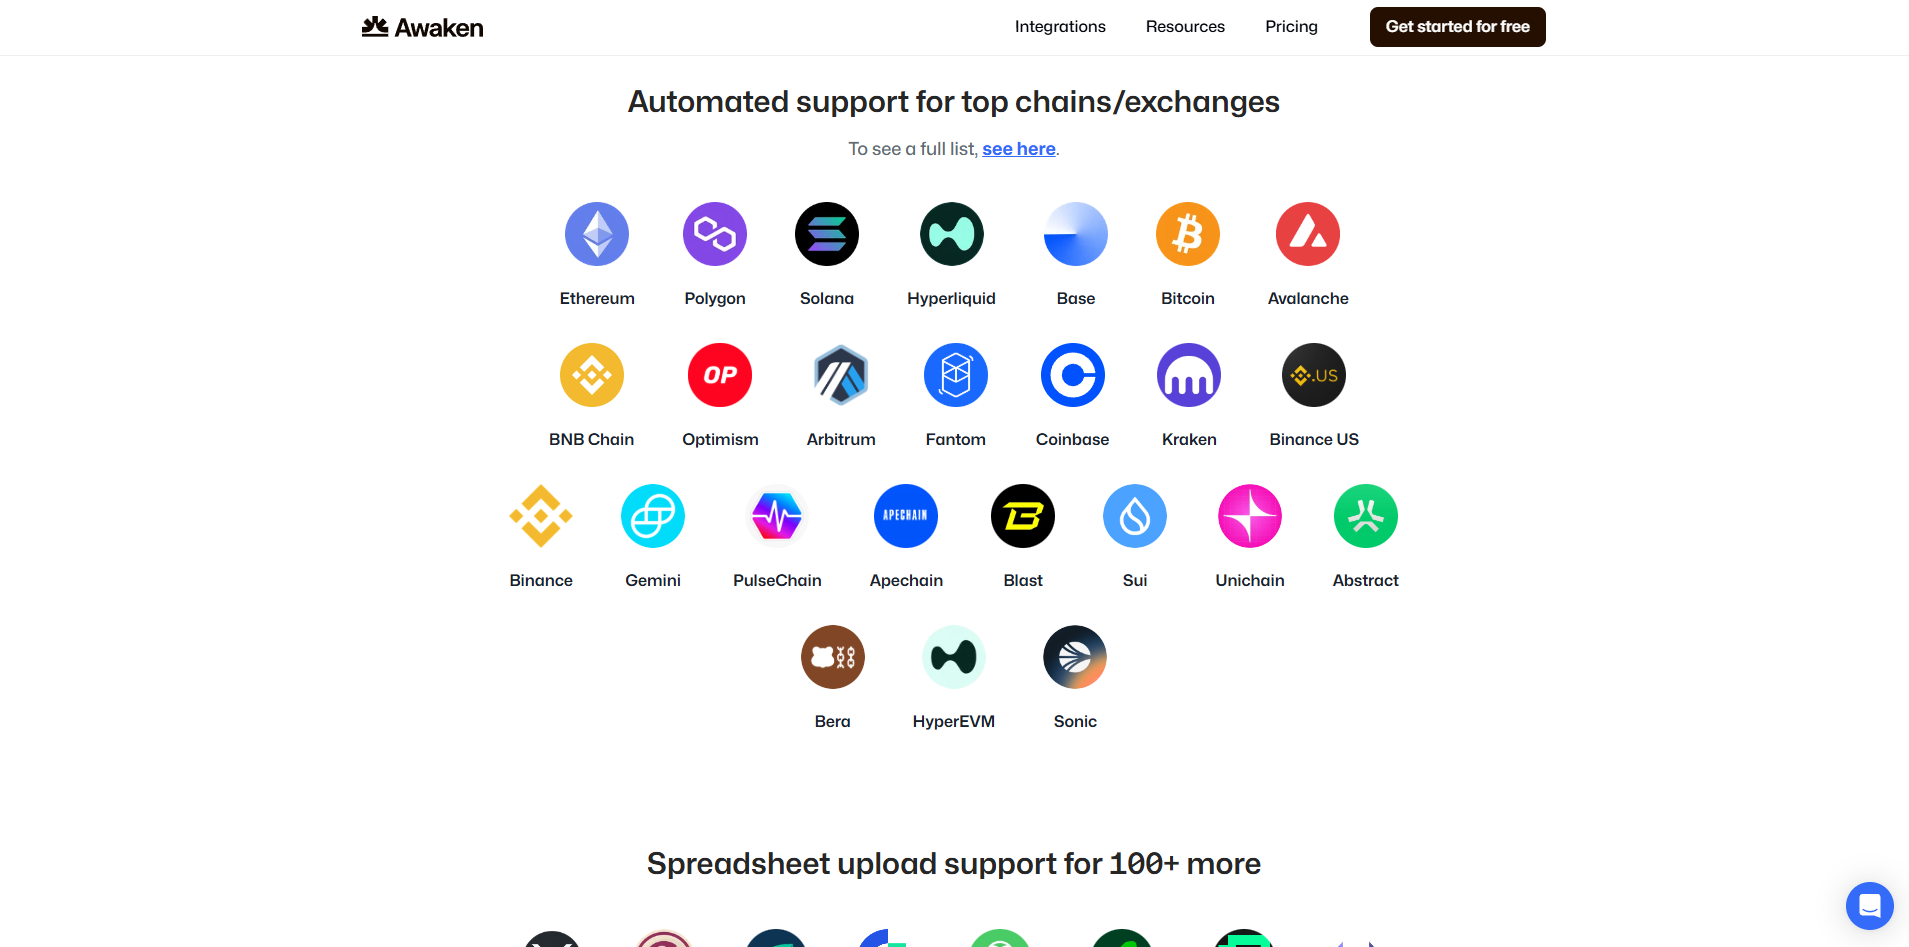Open the chat support bubble
The image size is (1909, 947).
point(1868,905)
